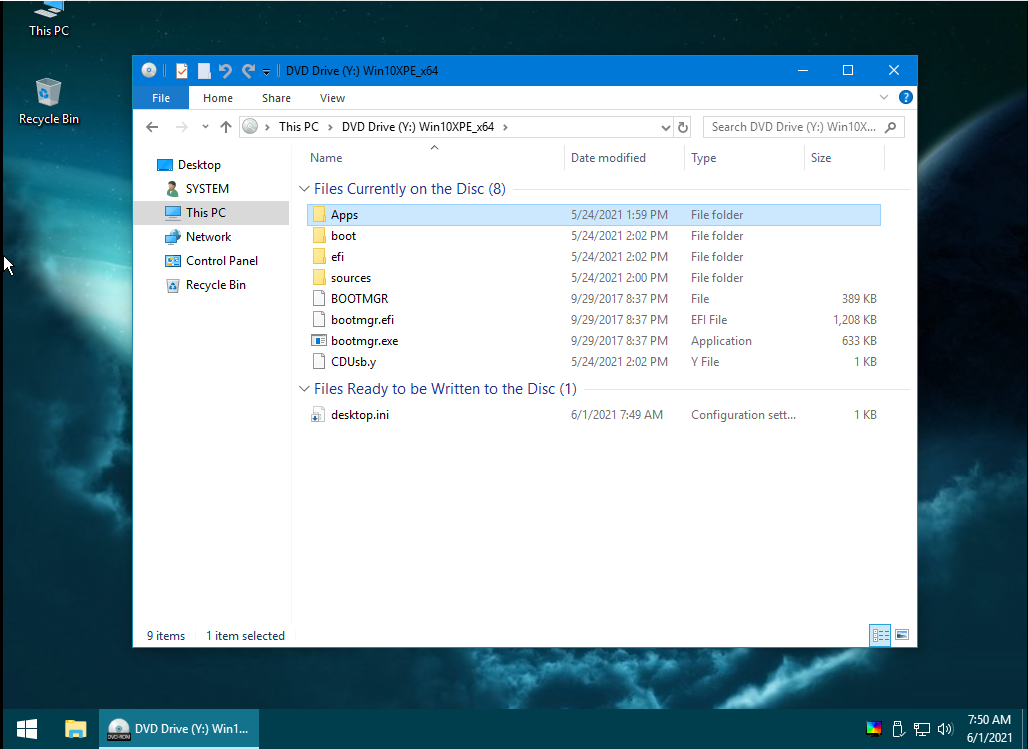The image size is (1028, 749).
Task: Refresh the folder view
Action: (x=682, y=127)
